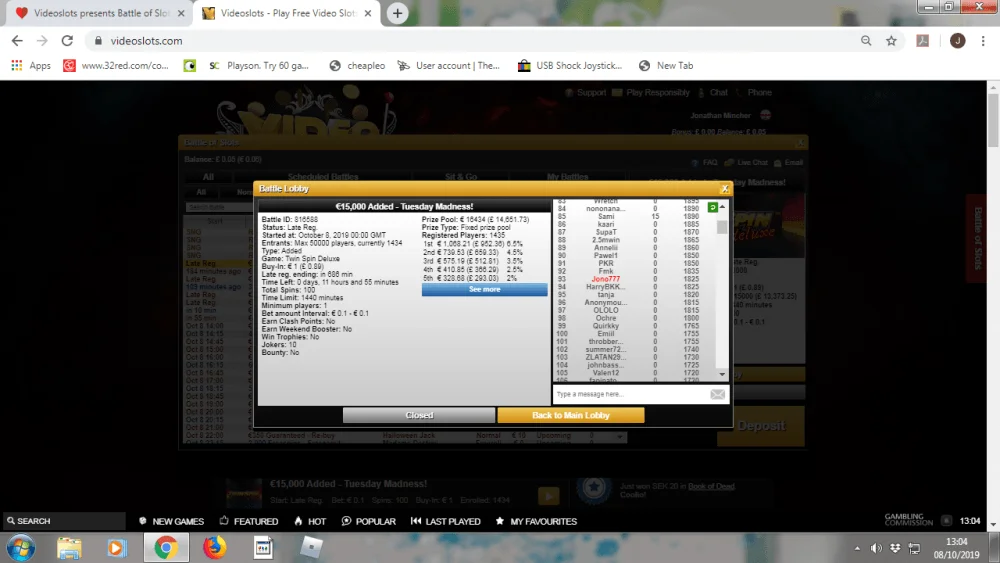The height and width of the screenshot is (563, 1000).
Task: Bookmark this page with star icon
Action: coord(892,41)
